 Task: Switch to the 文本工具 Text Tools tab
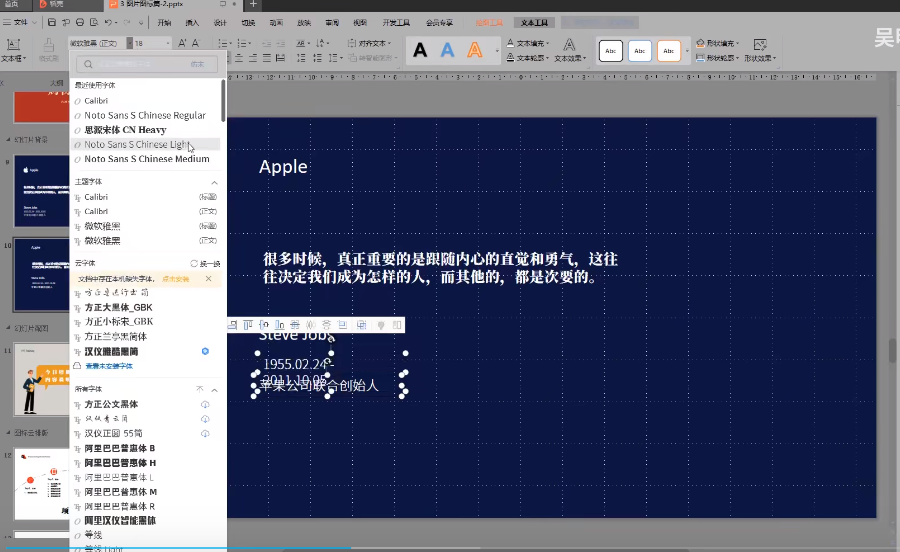(x=534, y=23)
